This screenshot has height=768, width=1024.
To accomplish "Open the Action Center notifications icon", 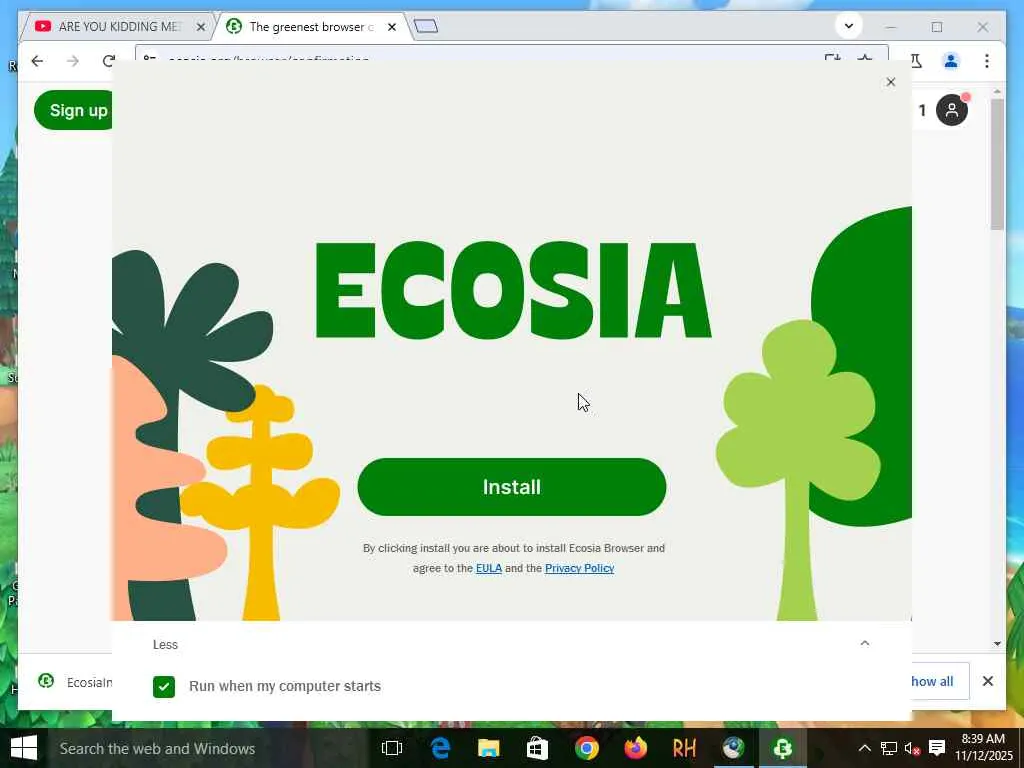I will (x=937, y=748).
